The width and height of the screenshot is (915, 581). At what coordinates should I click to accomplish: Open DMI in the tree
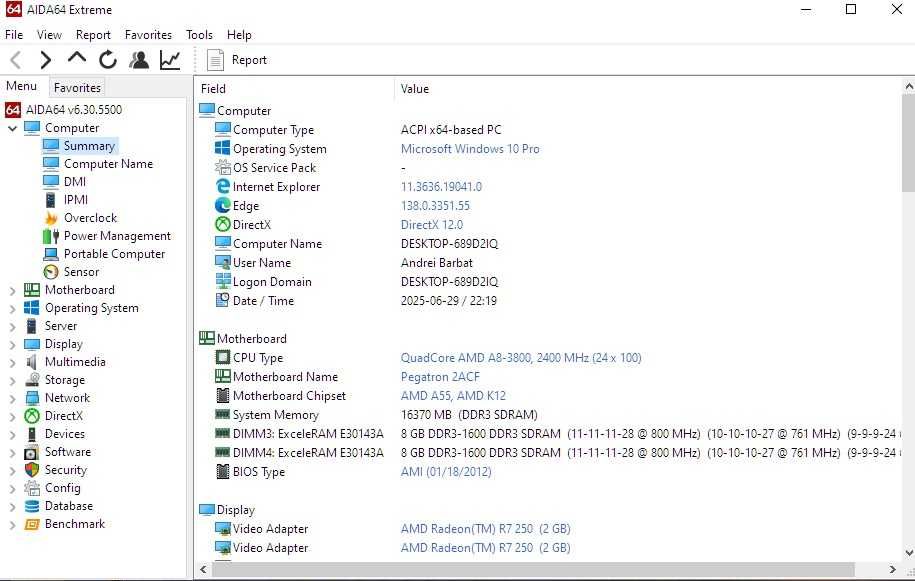pyautogui.click(x=75, y=181)
